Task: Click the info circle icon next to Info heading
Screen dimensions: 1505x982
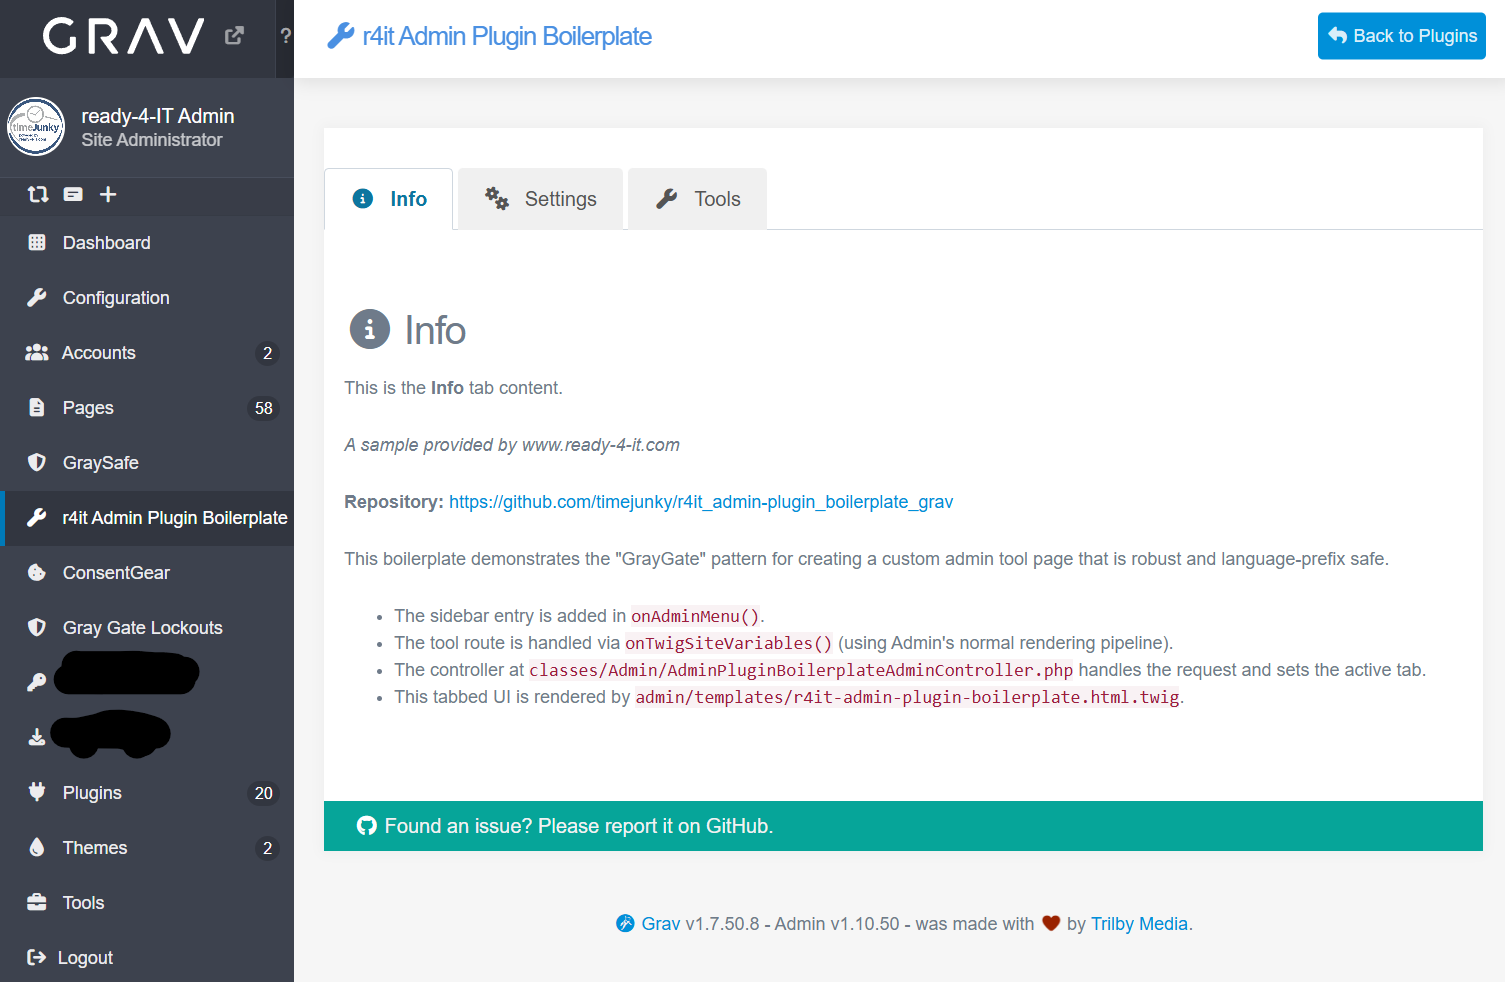Action: (369, 329)
